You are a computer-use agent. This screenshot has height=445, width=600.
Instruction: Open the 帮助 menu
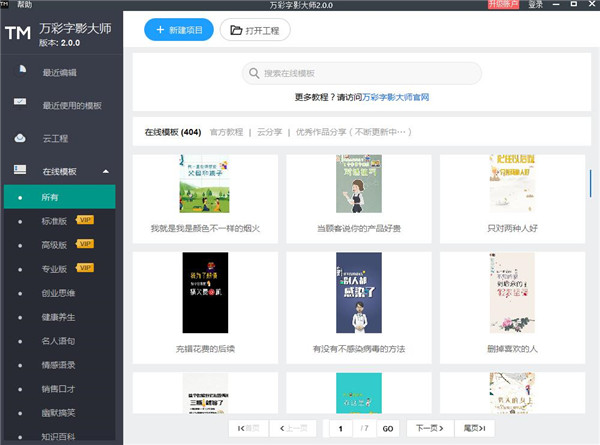click(x=24, y=5)
